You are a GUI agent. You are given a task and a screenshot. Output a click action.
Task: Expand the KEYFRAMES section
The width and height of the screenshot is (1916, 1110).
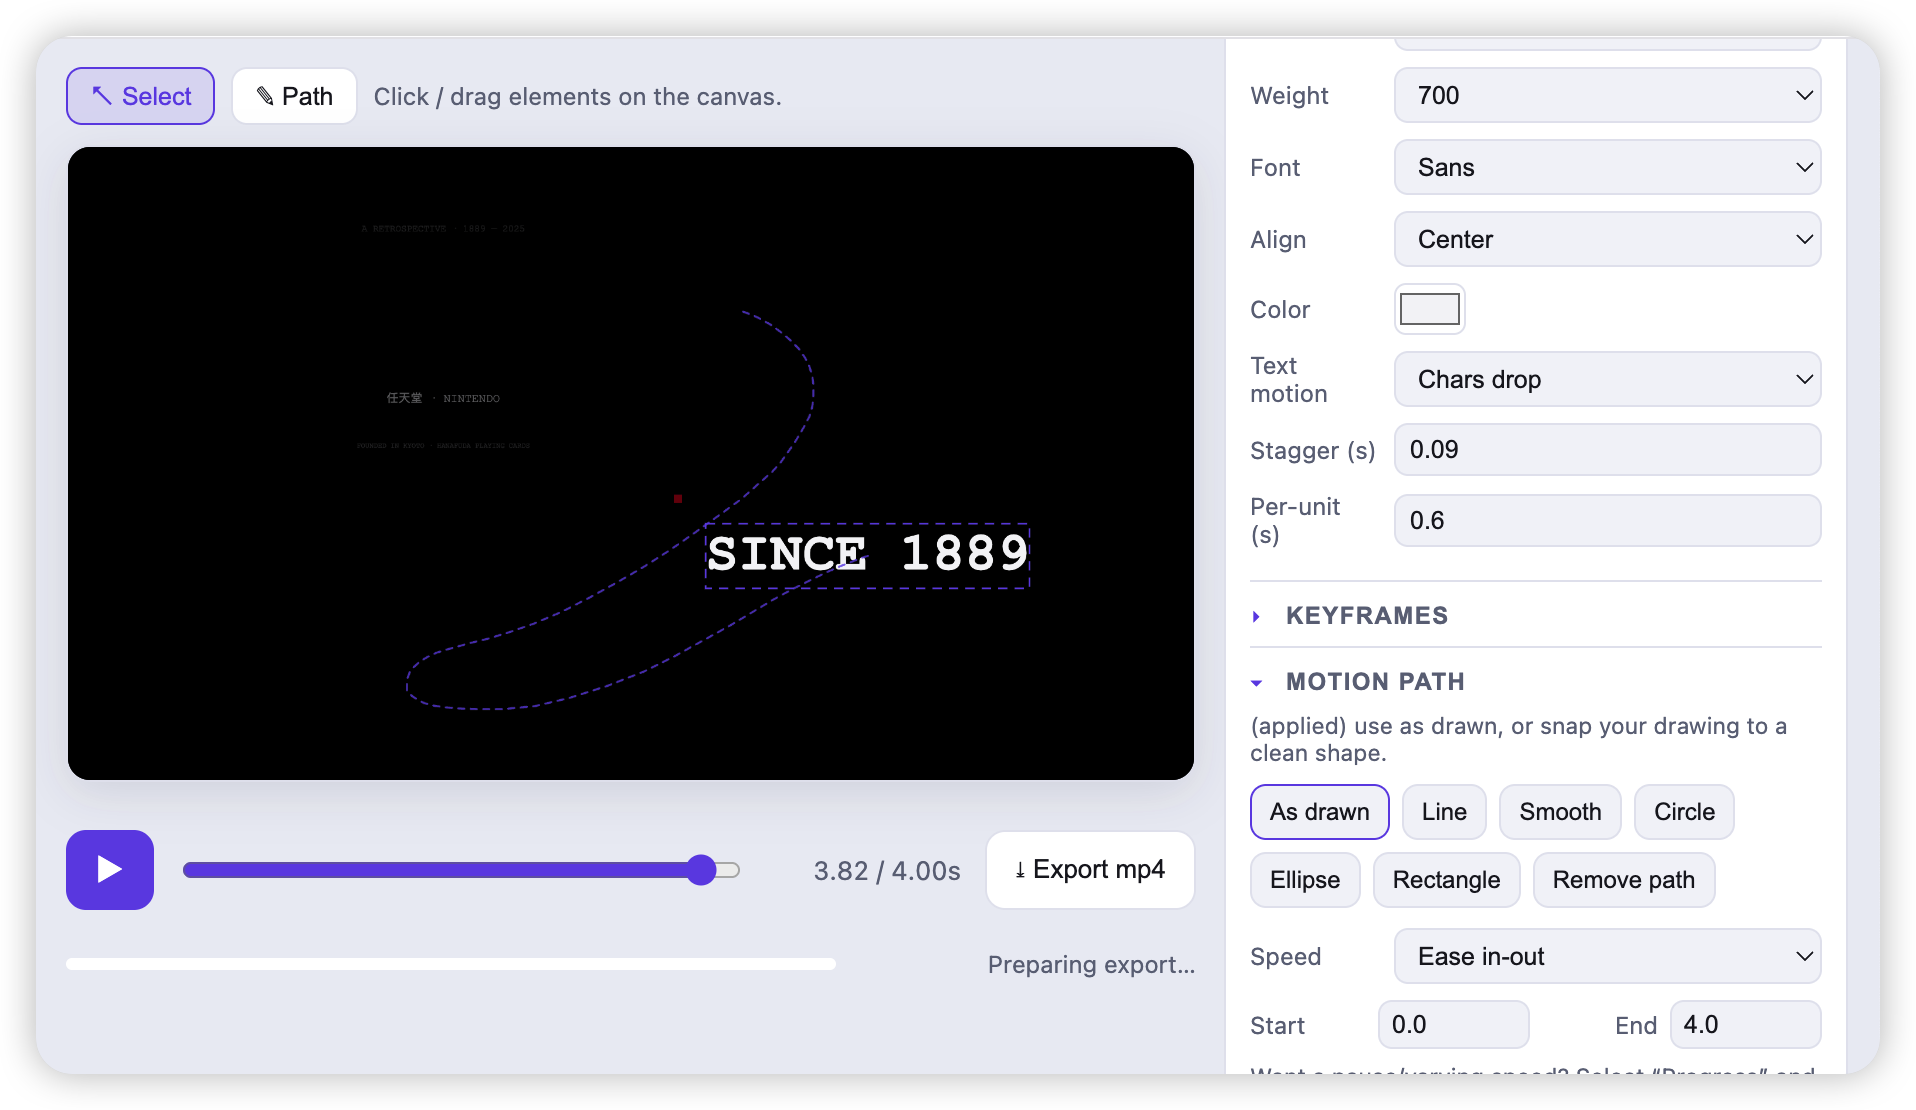(1366, 615)
